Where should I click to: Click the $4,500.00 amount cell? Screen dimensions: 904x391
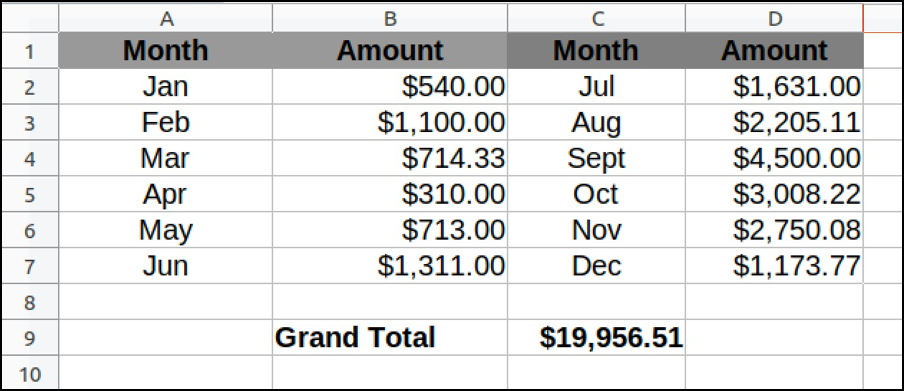774,158
